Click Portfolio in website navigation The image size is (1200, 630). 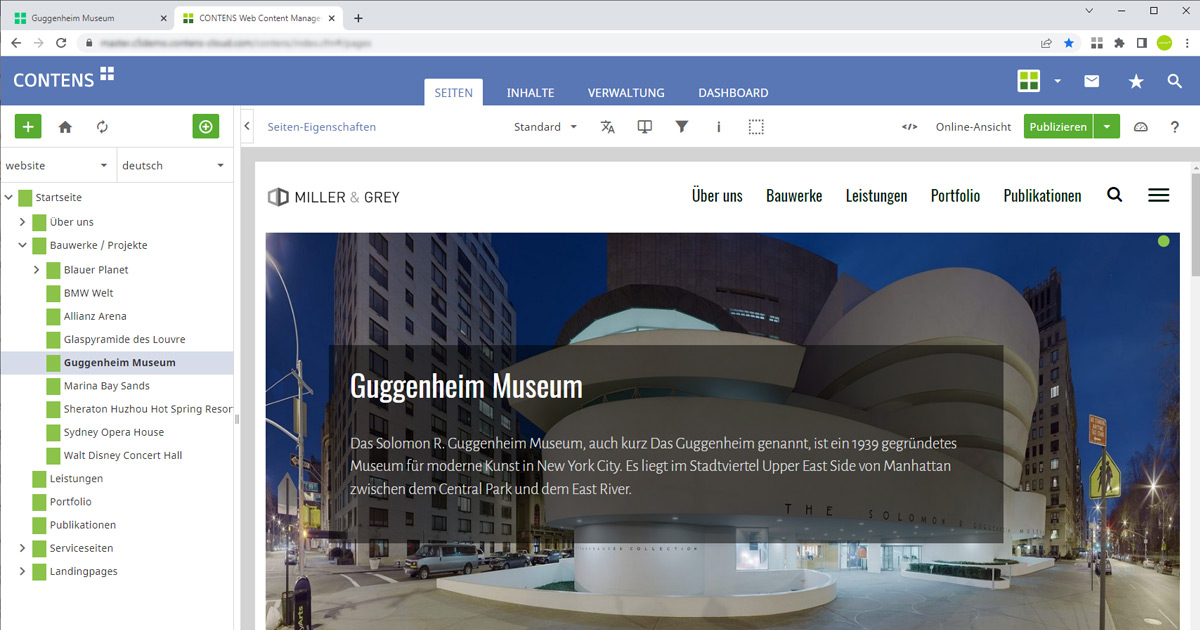(955, 196)
